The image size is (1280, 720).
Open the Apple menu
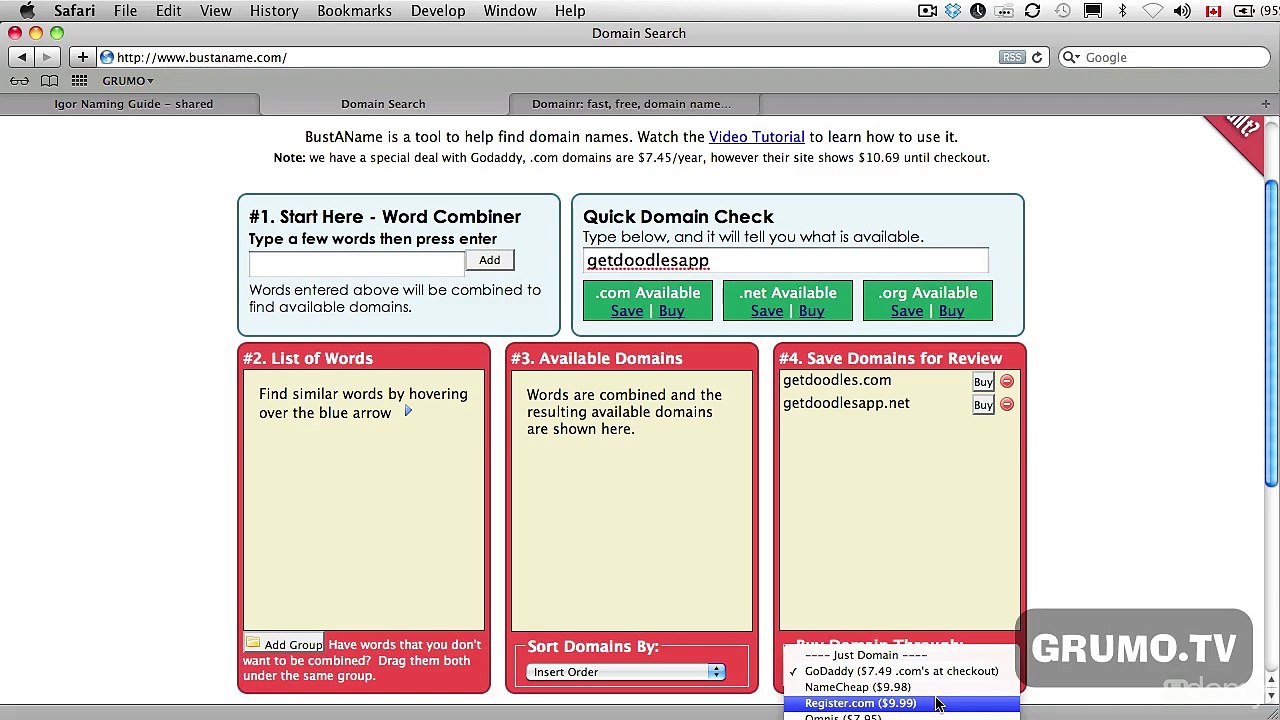tap(27, 11)
